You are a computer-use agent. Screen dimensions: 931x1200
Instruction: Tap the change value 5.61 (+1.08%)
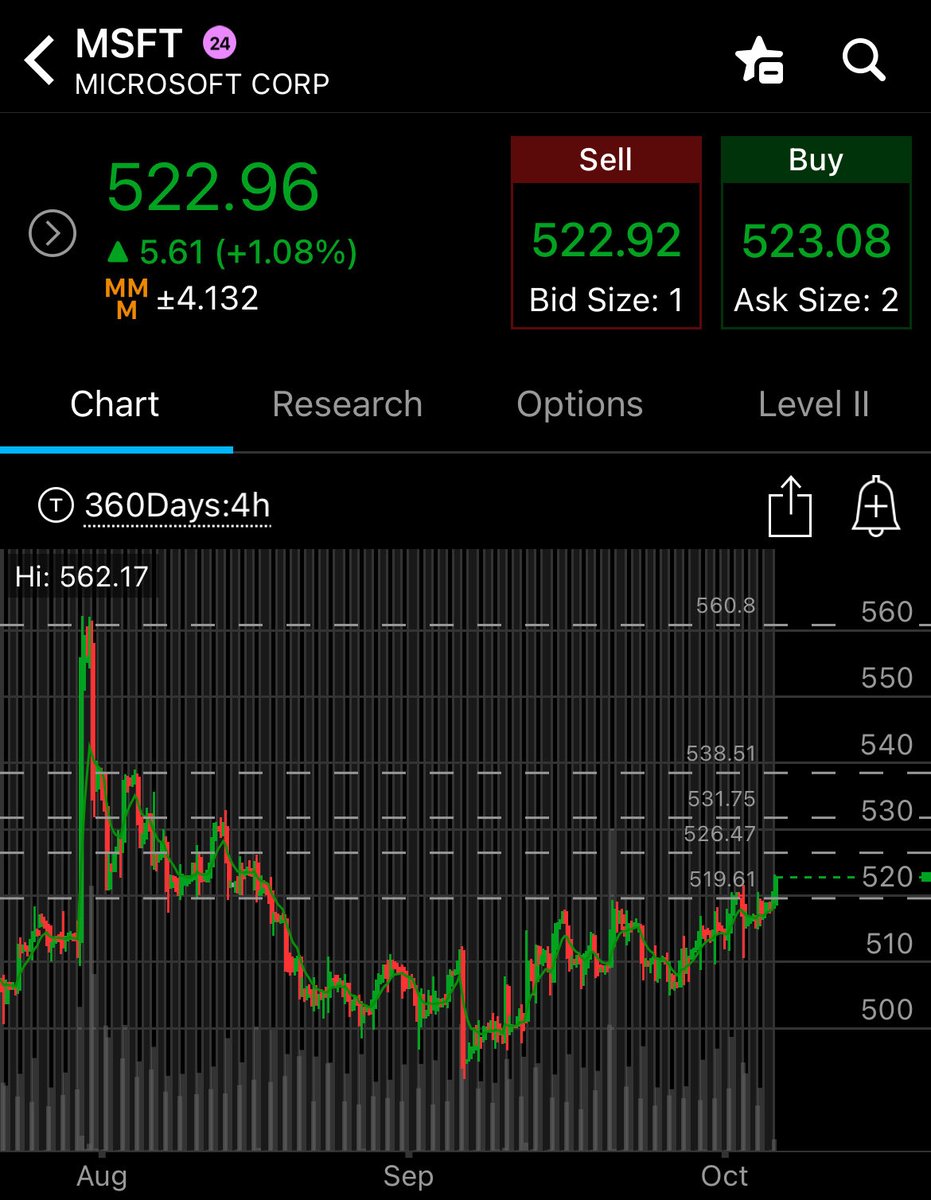(232, 252)
